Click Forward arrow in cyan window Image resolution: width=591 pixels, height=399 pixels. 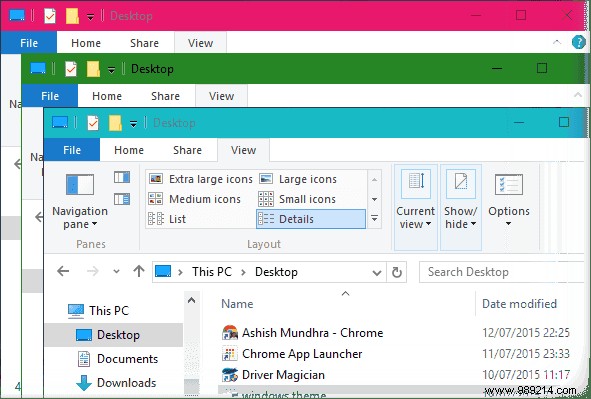pyautogui.click(x=92, y=271)
